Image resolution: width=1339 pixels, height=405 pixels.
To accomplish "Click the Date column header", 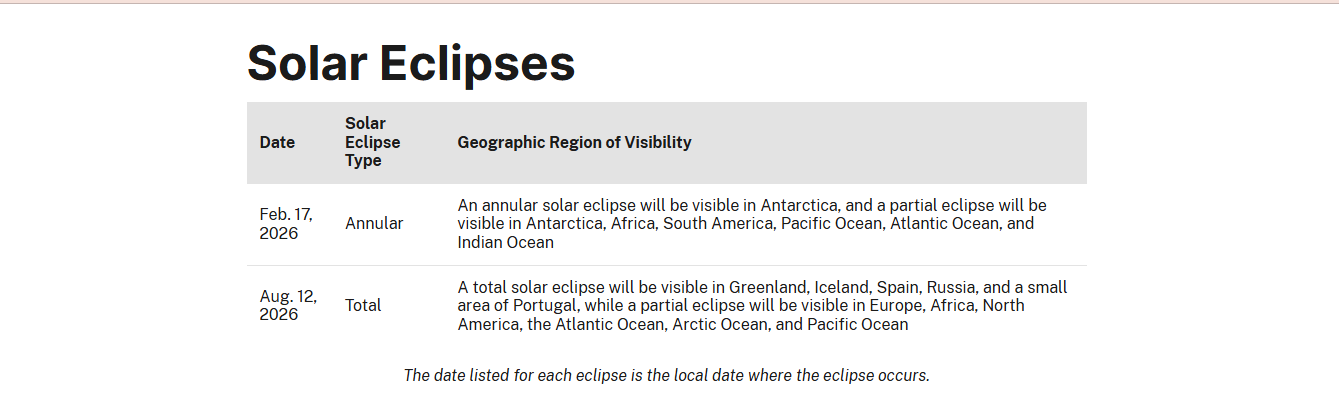I will [277, 142].
